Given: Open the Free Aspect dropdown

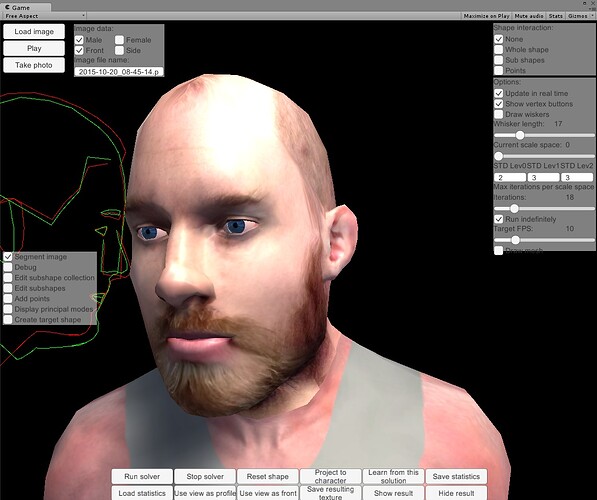Looking at the screenshot, I should coord(45,16).
